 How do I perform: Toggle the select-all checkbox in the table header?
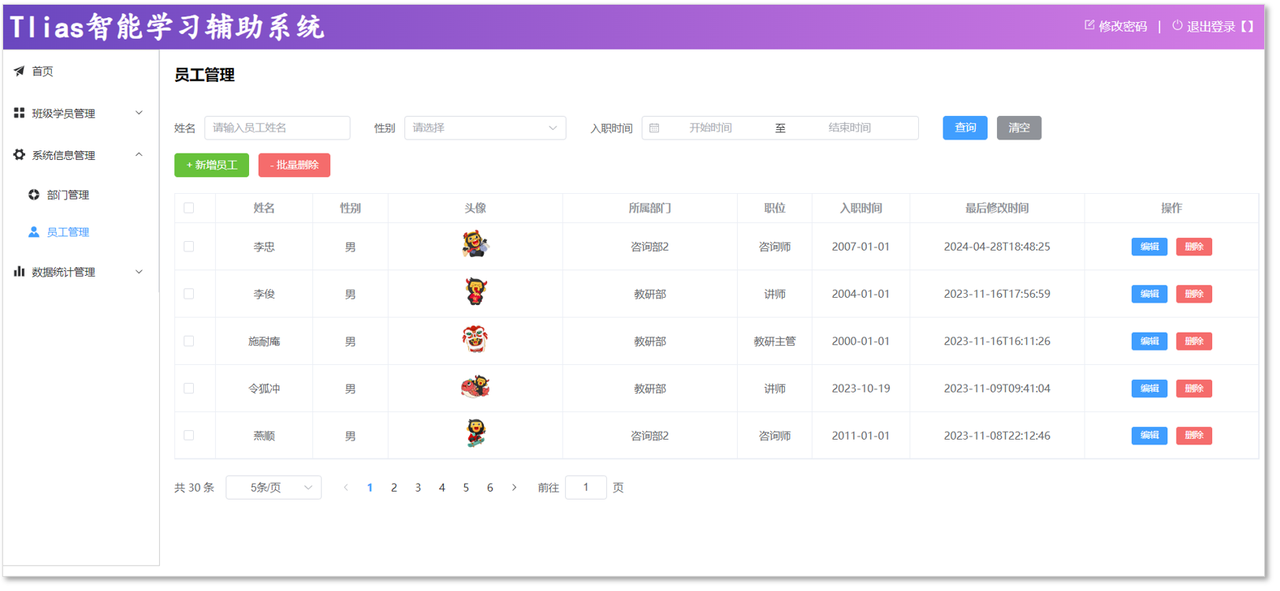[189, 208]
